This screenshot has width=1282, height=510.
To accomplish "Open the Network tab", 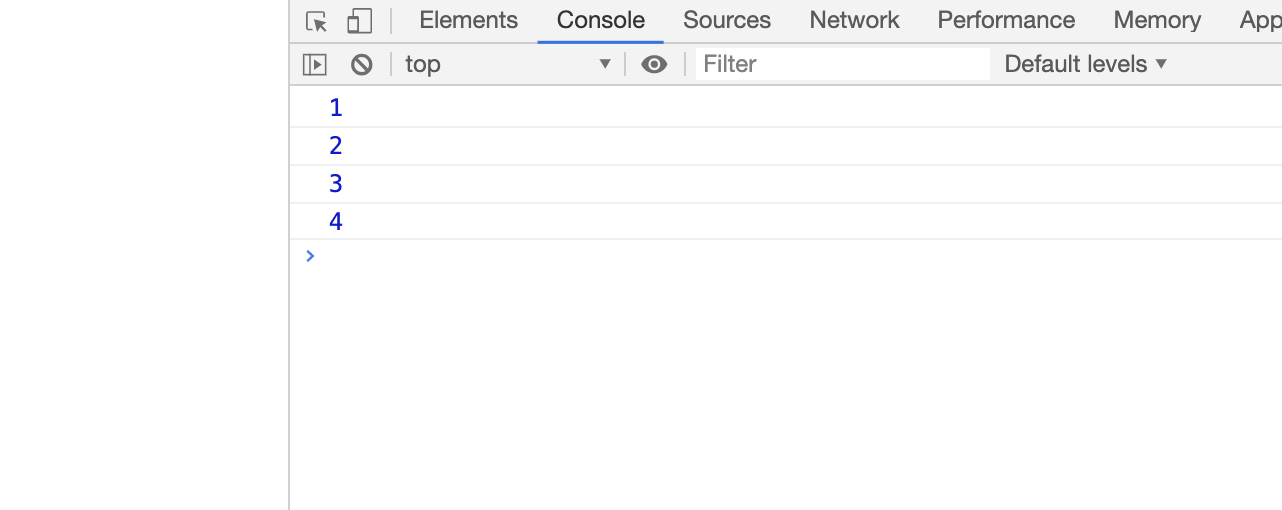I will (854, 20).
